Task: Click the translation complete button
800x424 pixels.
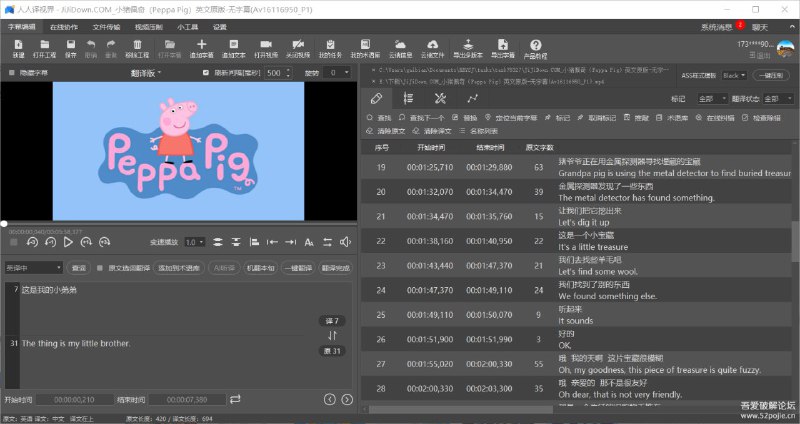Action: pos(336,268)
